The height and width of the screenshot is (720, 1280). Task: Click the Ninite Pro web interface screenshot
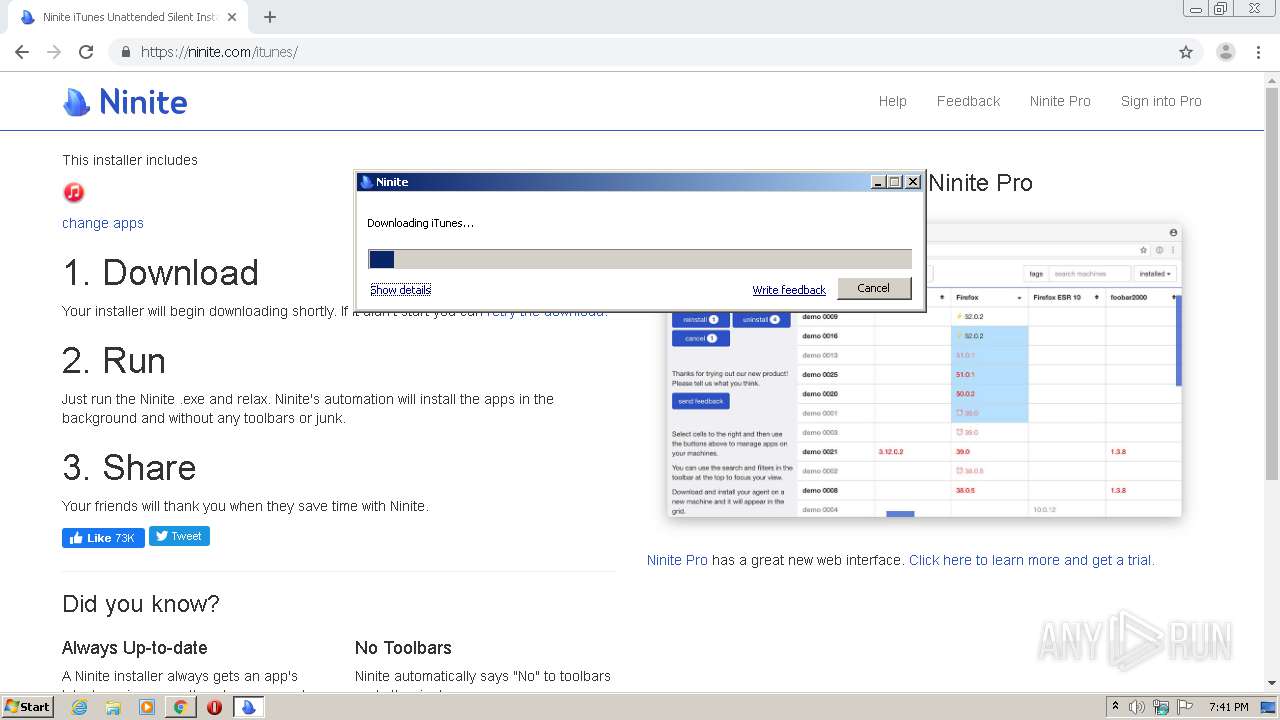[924, 370]
